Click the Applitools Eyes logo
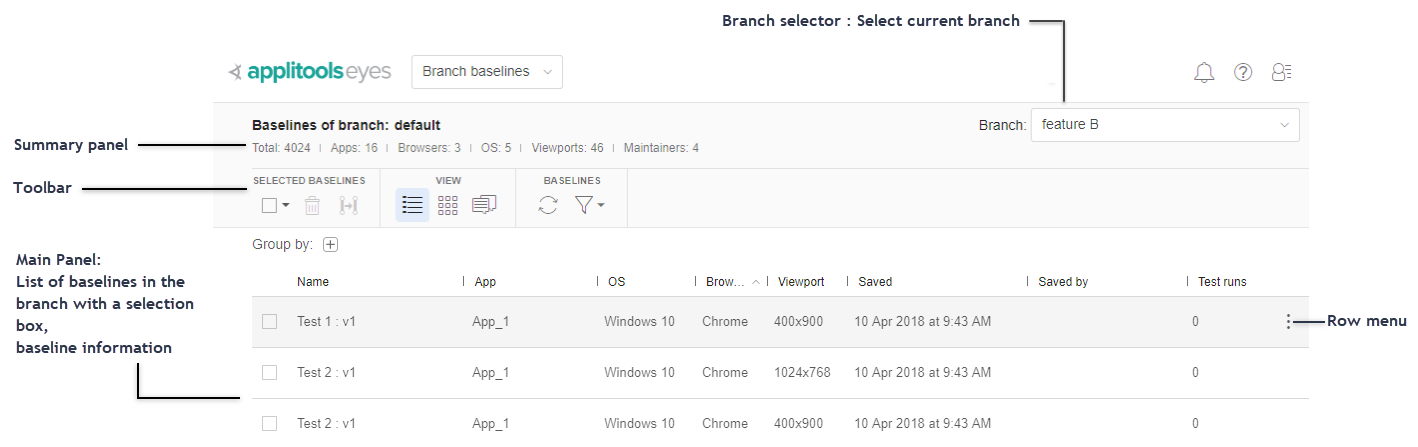The height and width of the screenshot is (447, 1418). (x=310, y=72)
